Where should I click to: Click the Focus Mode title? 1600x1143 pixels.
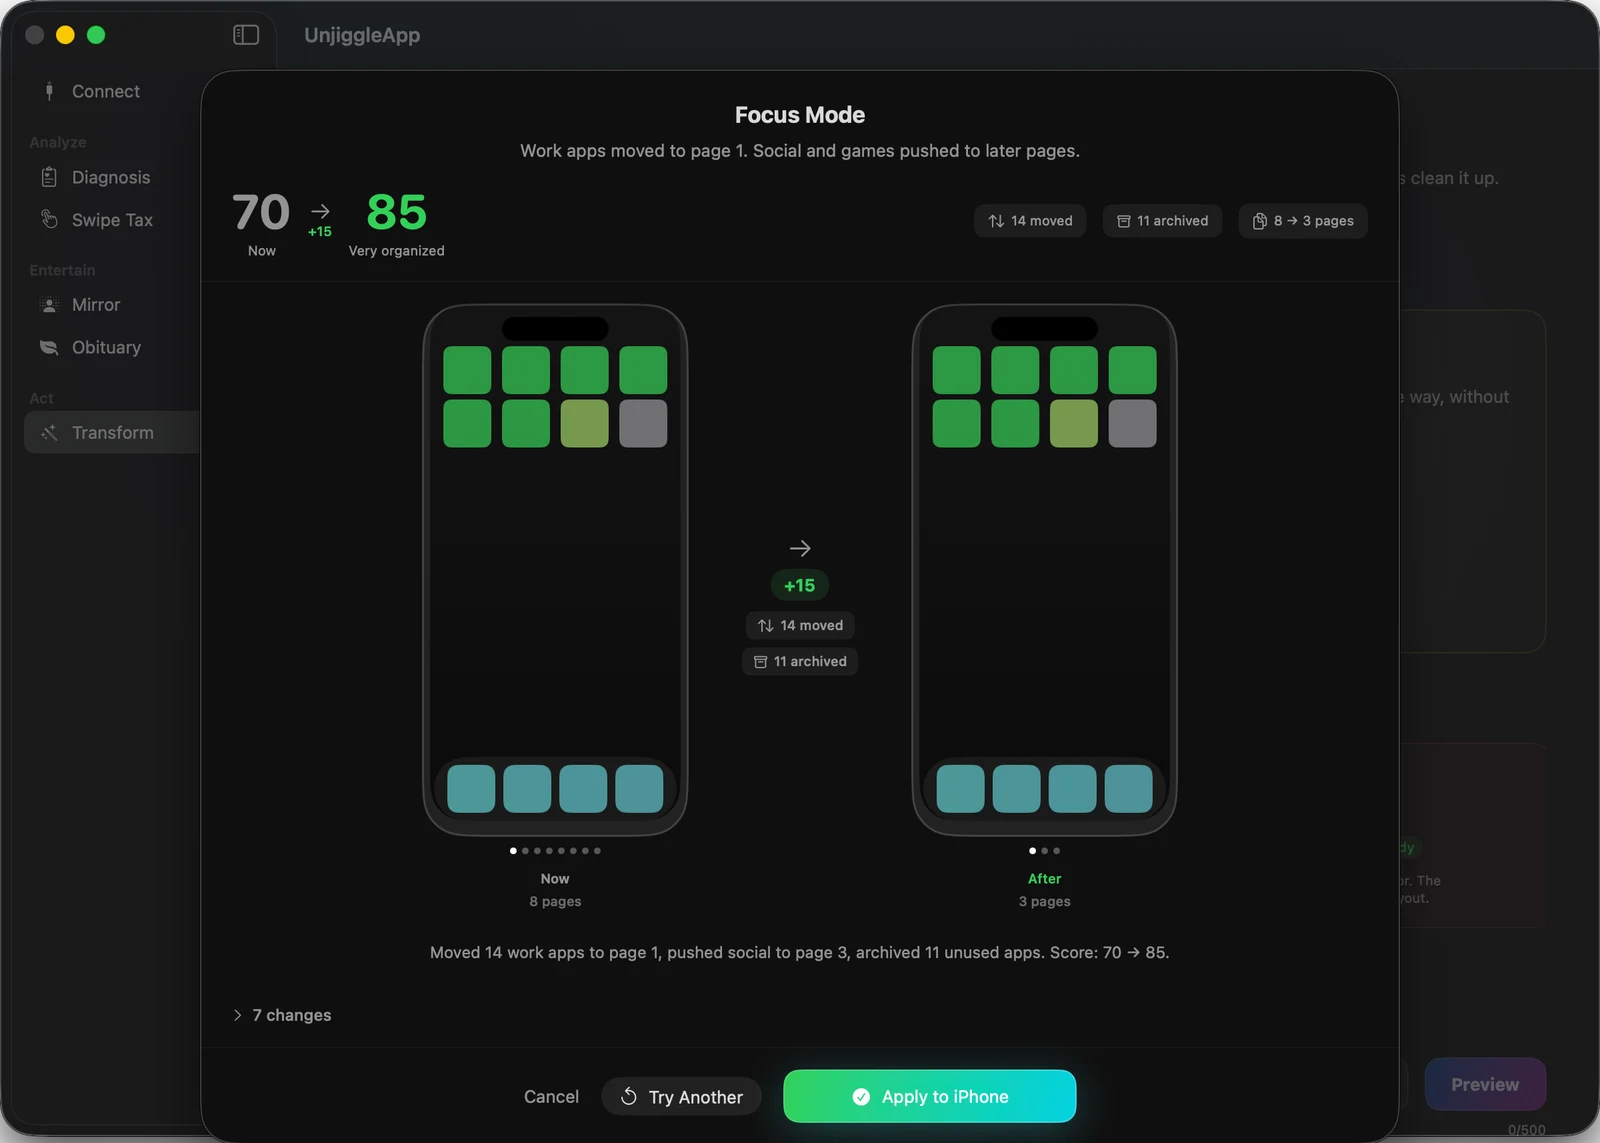click(800, 115)
